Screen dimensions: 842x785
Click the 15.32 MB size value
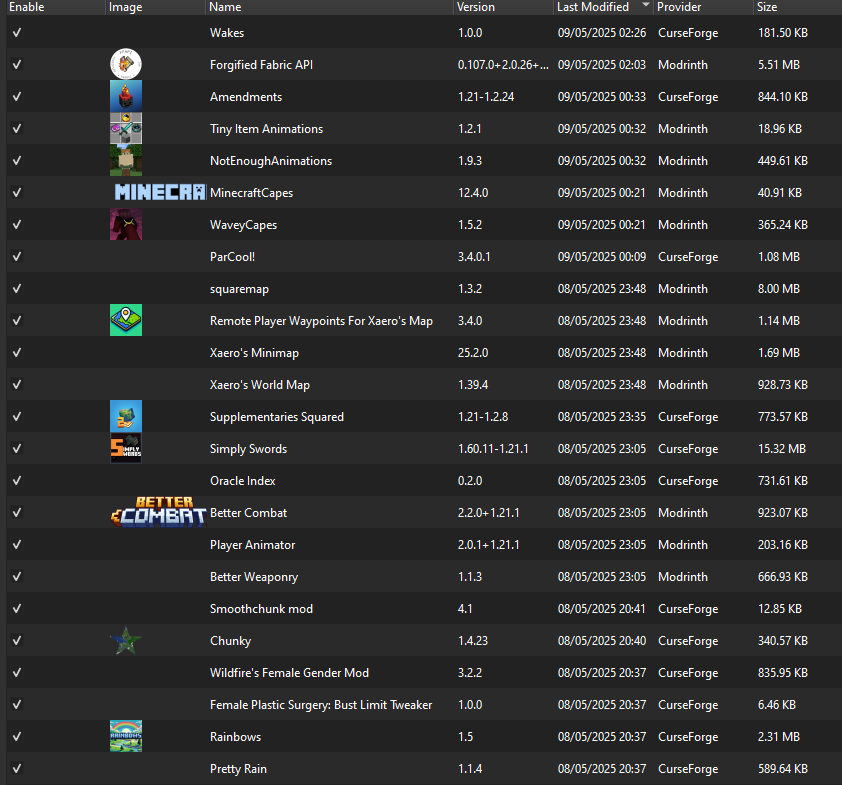coord(782,449)
